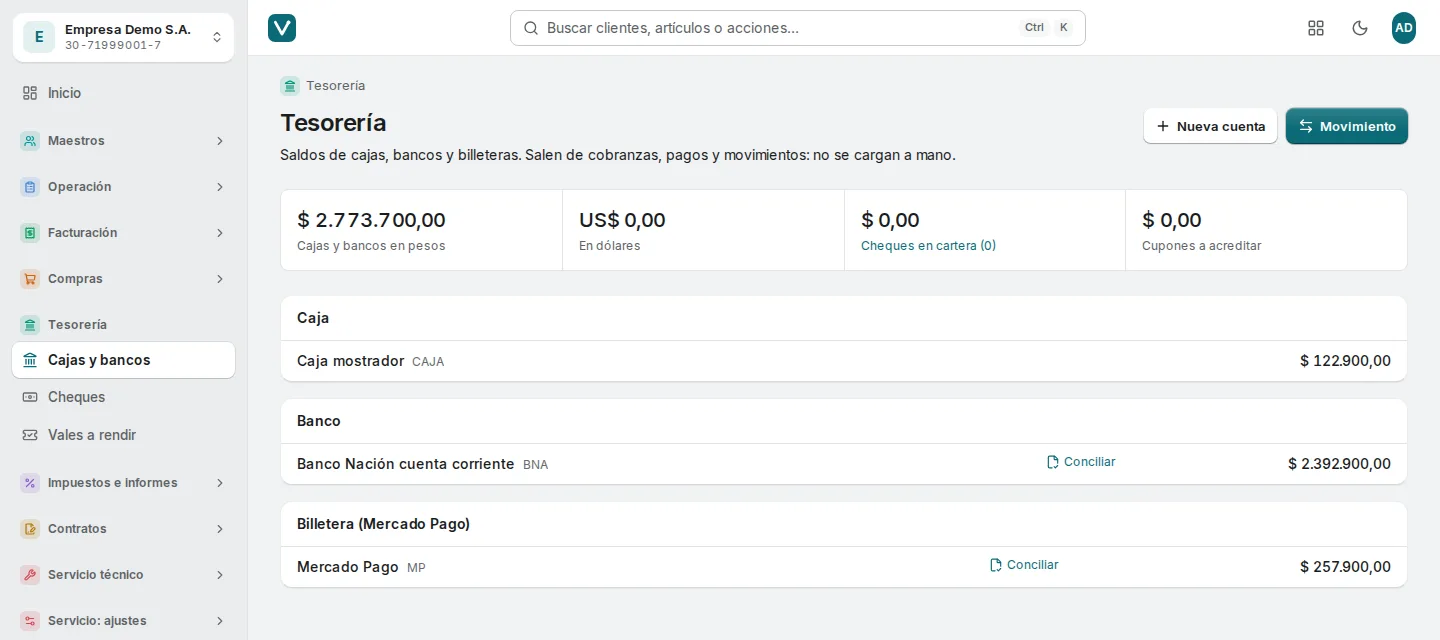The image size is (1440, 640).
Task: Expand the Operación chevron
Action: (220, 187)
